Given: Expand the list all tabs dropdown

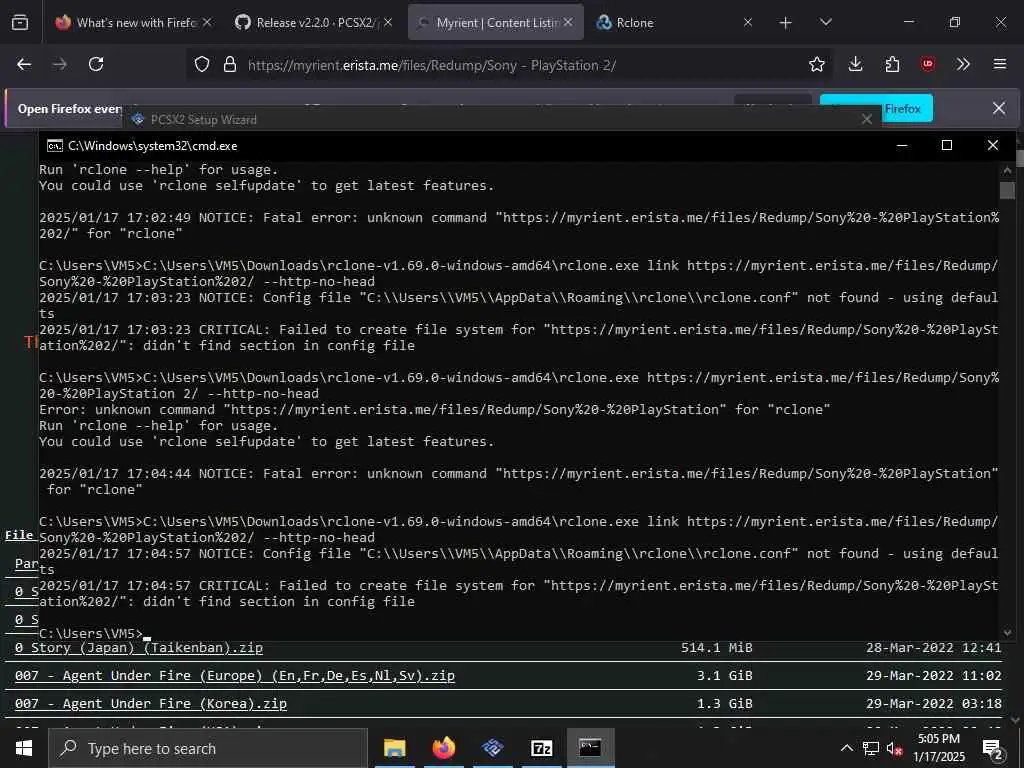Looking at the screenshot, I should pyautogui.click(x=825, y=23).
